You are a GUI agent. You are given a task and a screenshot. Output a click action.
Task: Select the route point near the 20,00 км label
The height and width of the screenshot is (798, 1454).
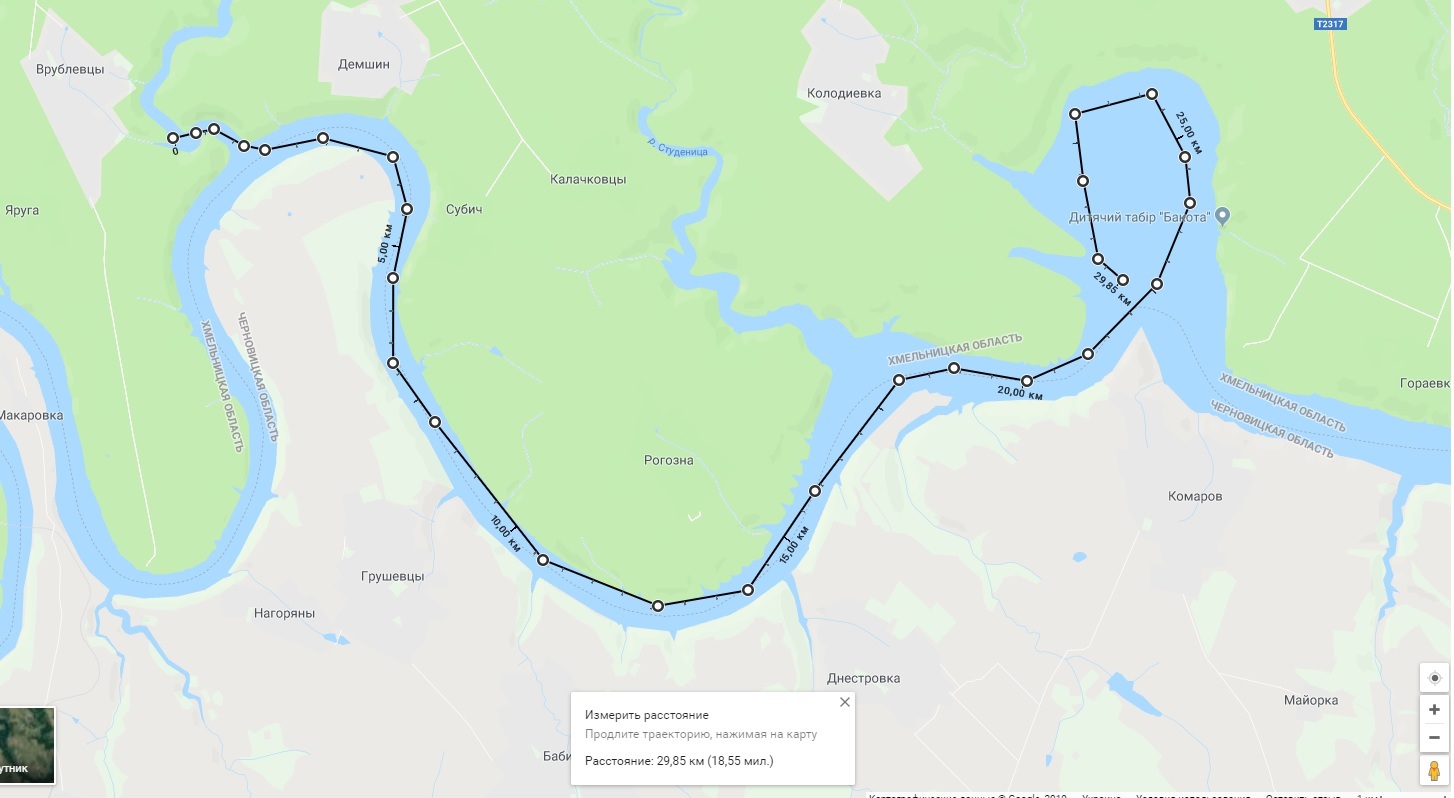[x=1027, y=381]
